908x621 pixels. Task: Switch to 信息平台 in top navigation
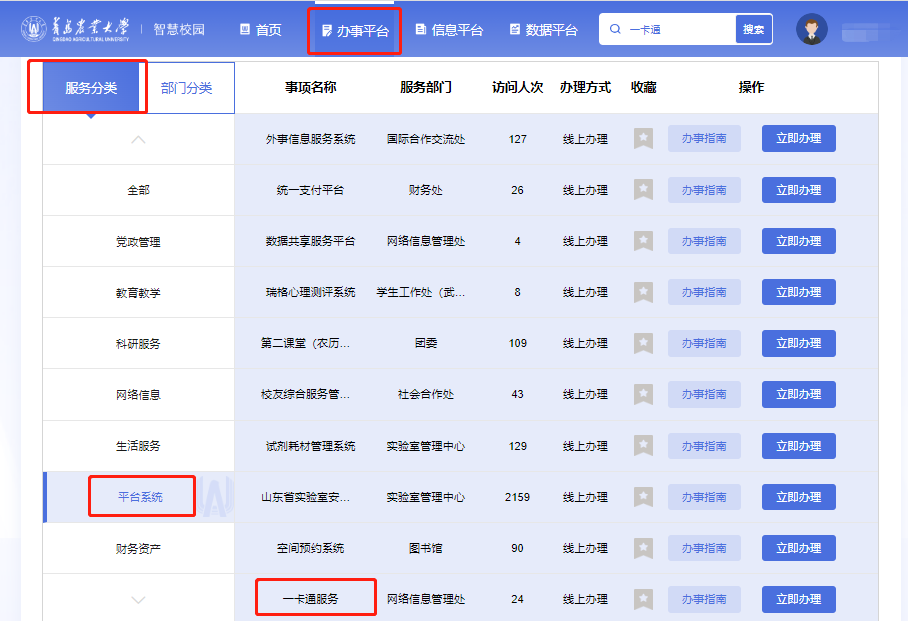[x=449, y=30]
